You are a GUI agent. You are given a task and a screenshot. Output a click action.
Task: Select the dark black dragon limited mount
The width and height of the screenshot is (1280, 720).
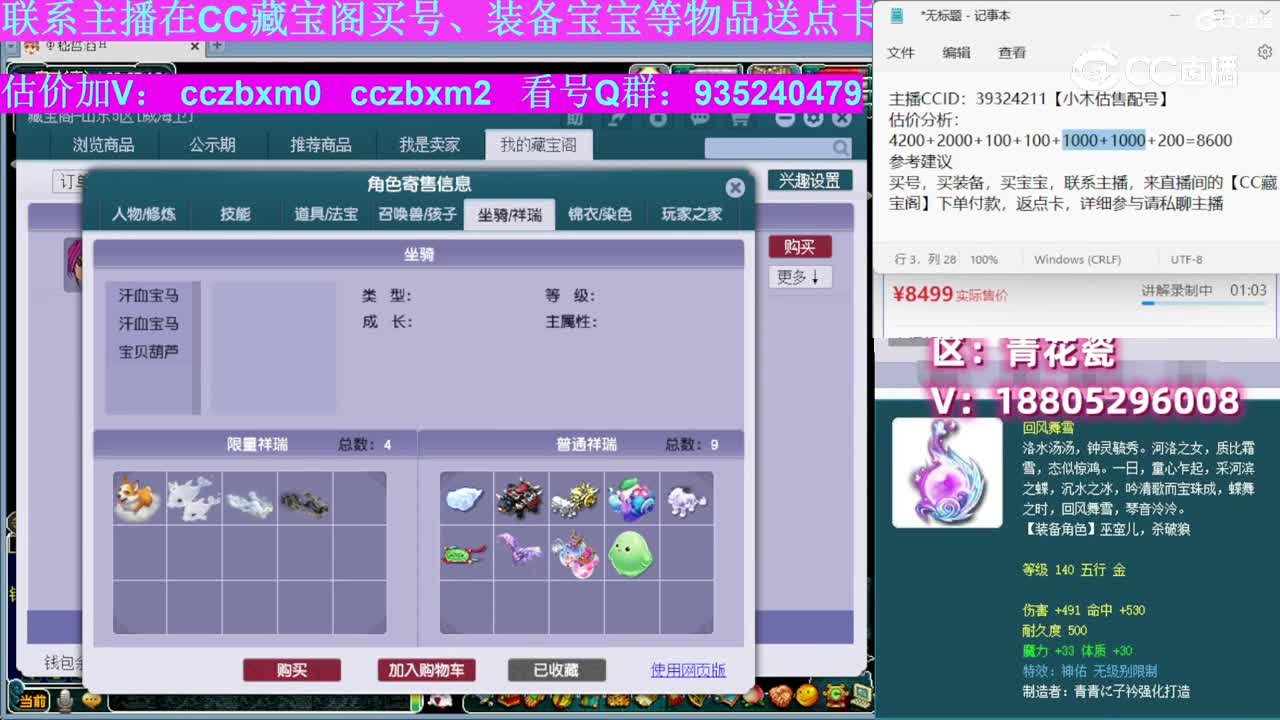click(x=303, y=498)
